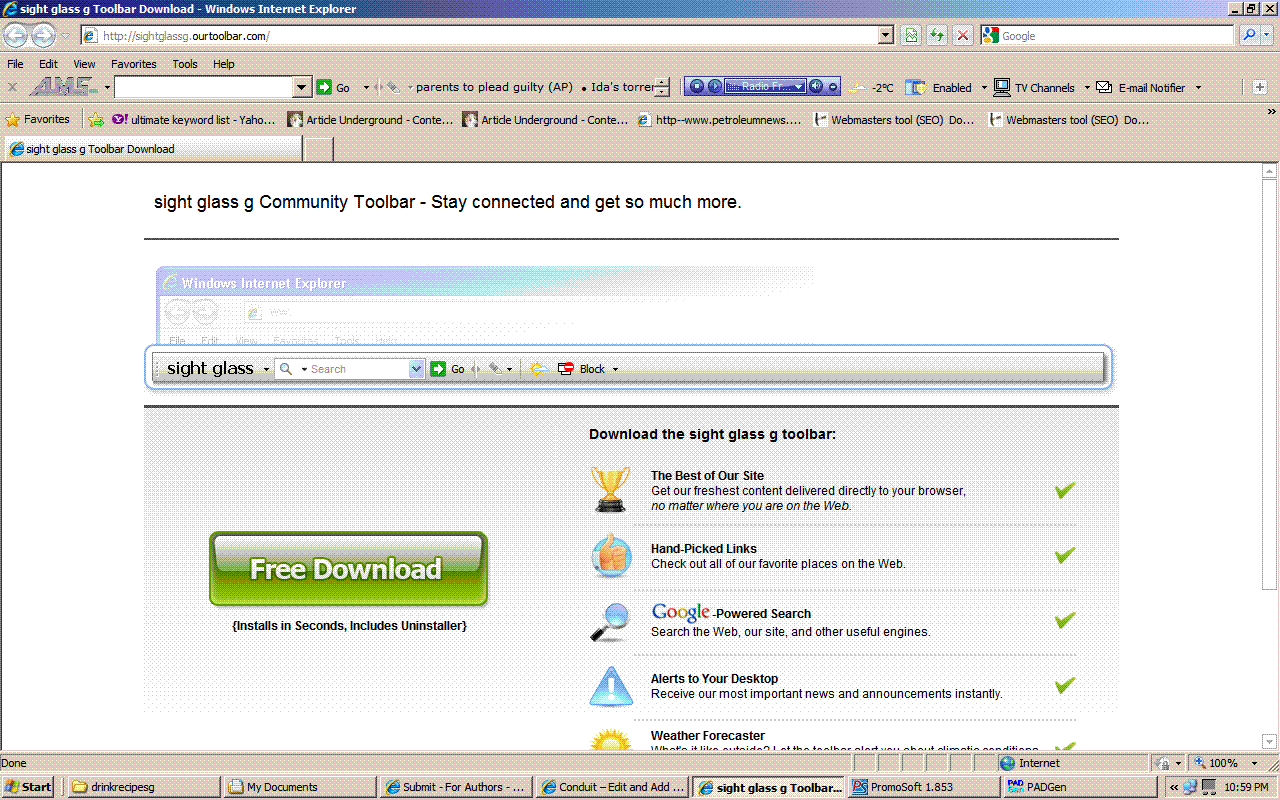Mute the radio speaker volume icon
1280x800 pixels.
816,87
